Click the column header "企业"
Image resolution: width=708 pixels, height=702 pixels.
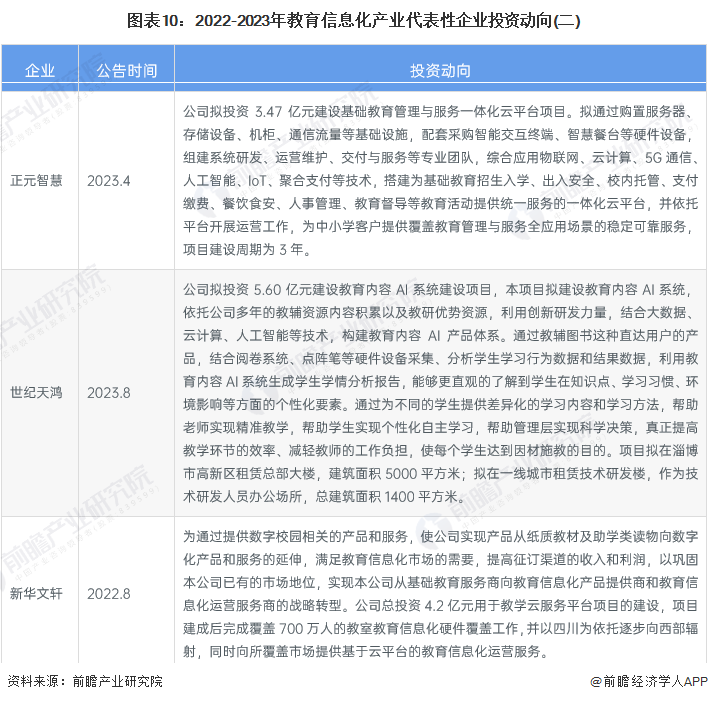[x=40, y=70]
